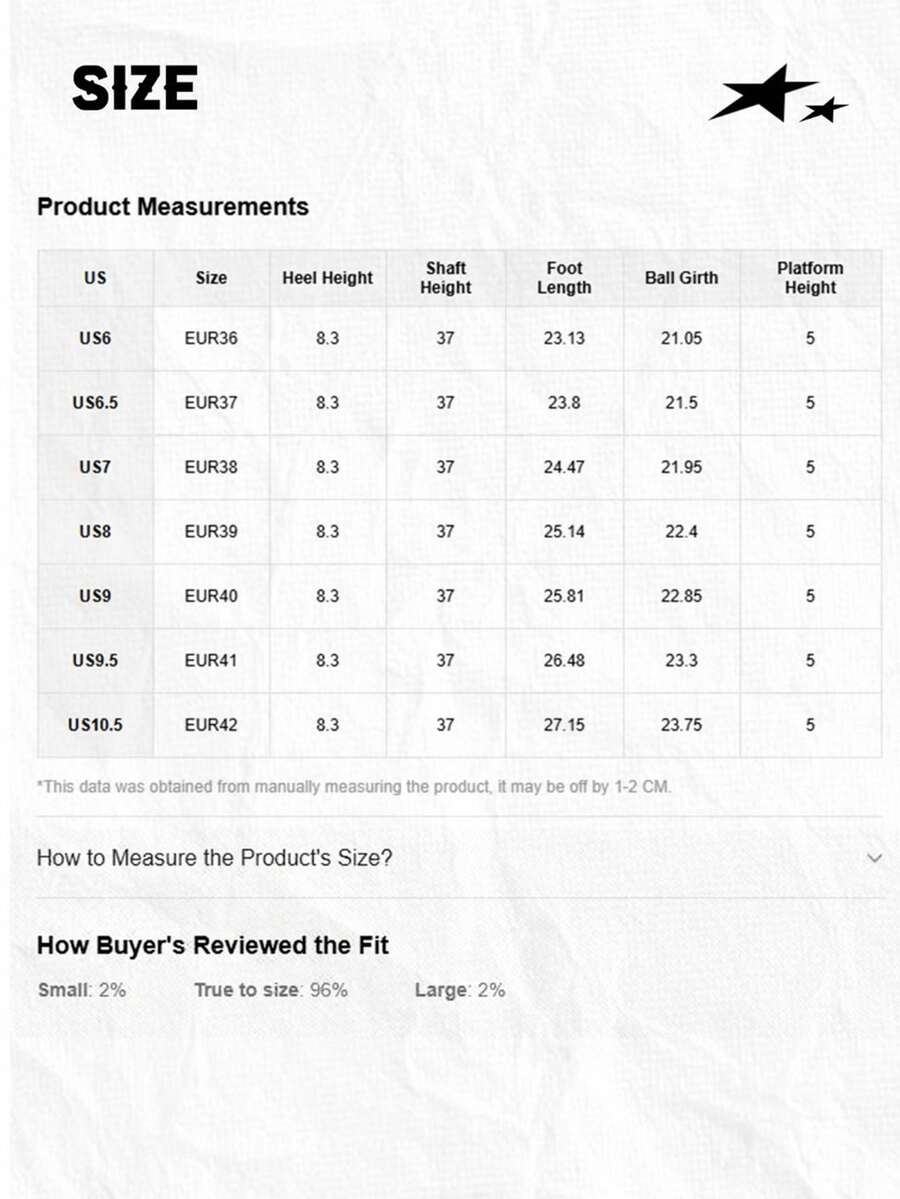Select the Platform Height column header

point(810,278)
